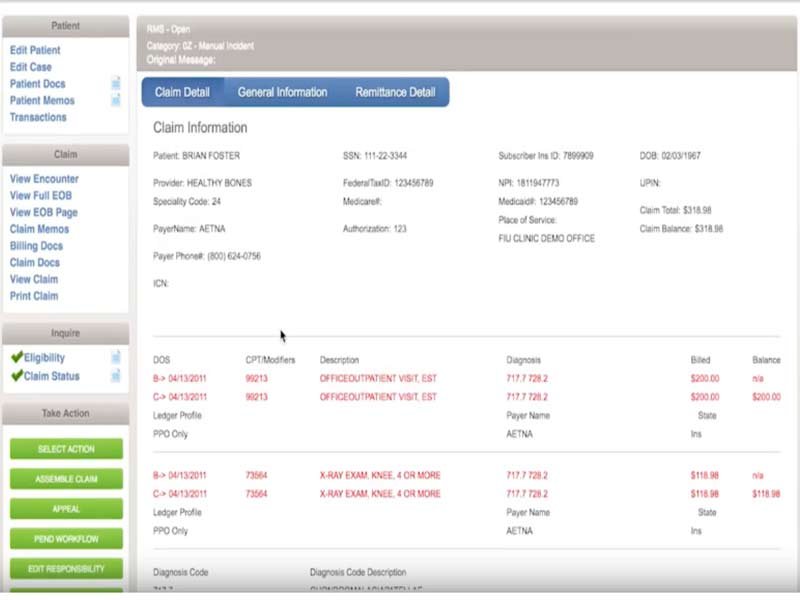Open the Billing Docs link
Viewport: 800px width, 600px height.
pyautogui.click(x=36, y=246)
